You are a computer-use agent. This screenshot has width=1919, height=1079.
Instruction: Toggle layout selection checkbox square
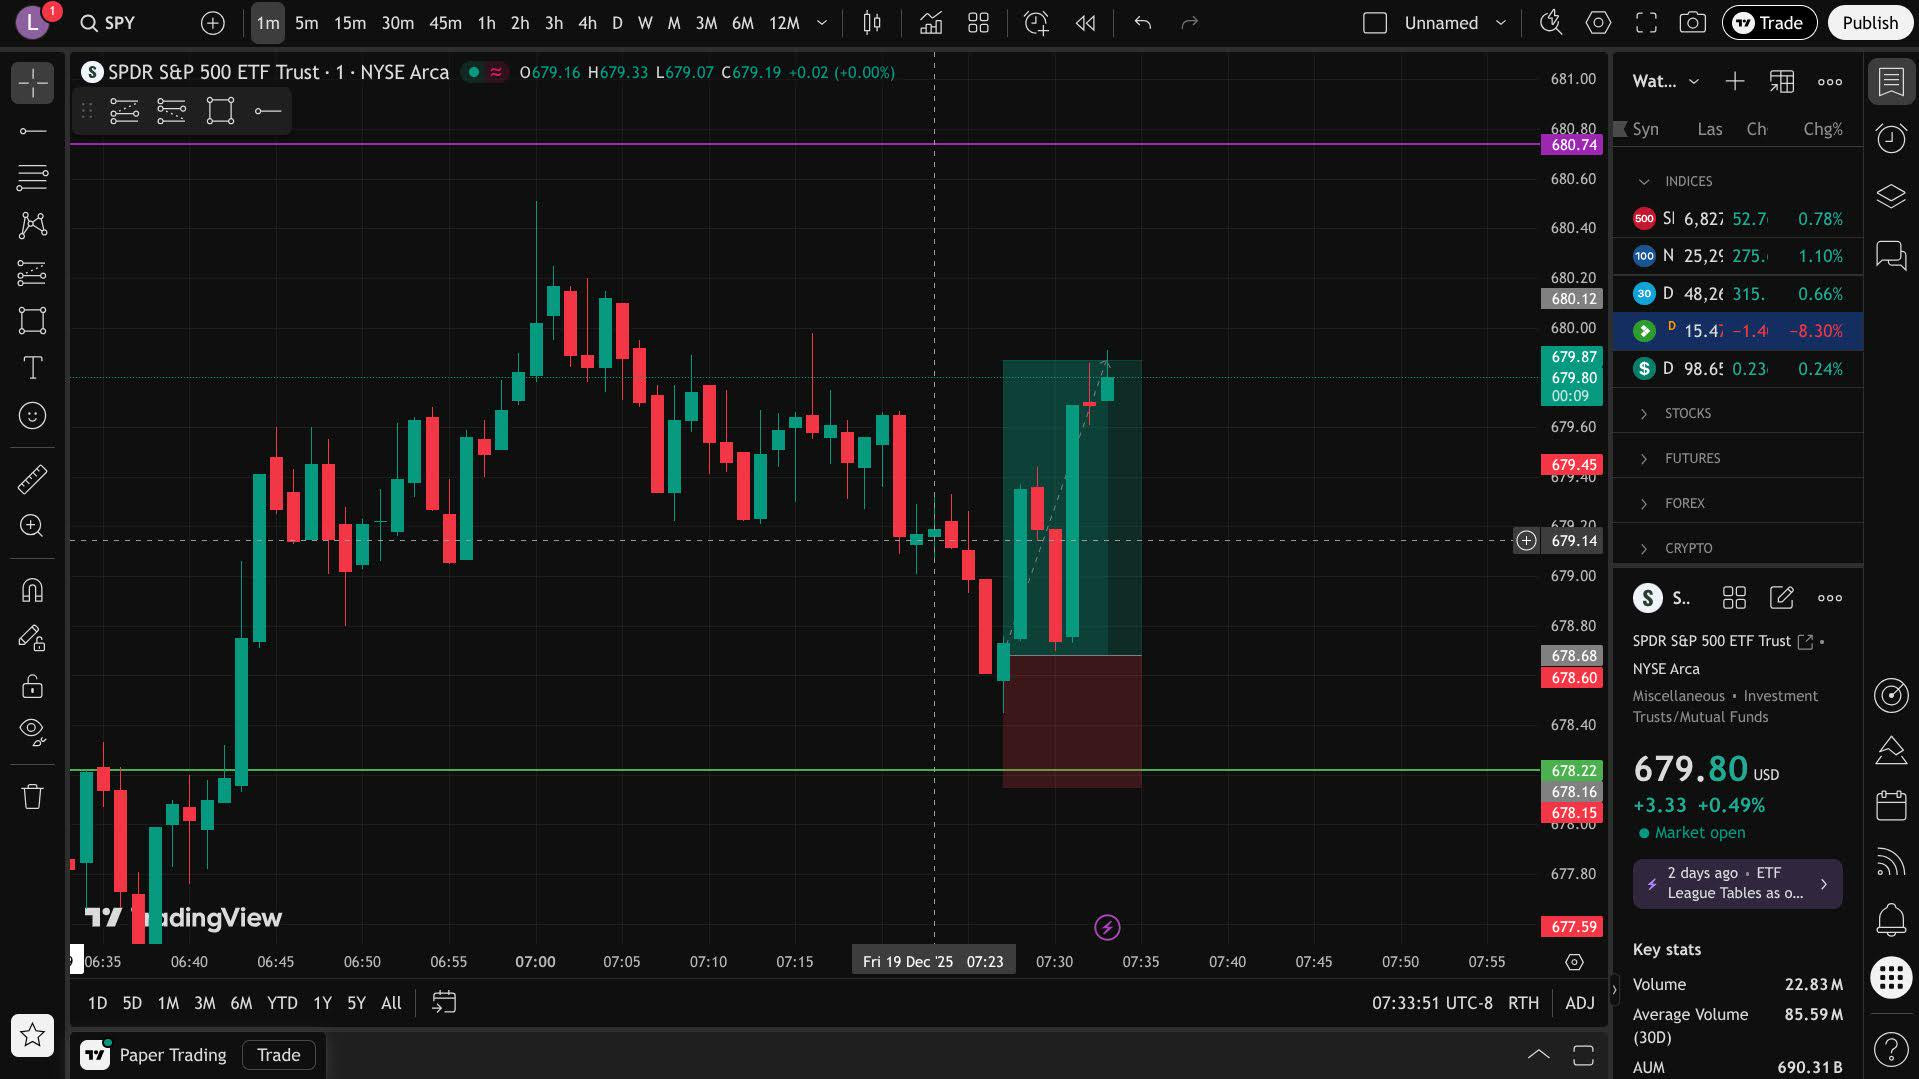1375,23
